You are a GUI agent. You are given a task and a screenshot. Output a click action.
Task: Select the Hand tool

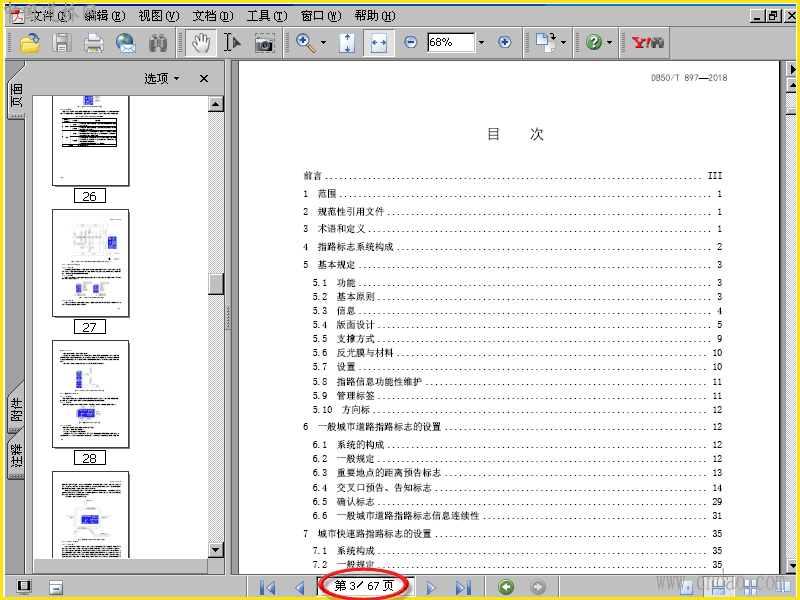point(201,43)
